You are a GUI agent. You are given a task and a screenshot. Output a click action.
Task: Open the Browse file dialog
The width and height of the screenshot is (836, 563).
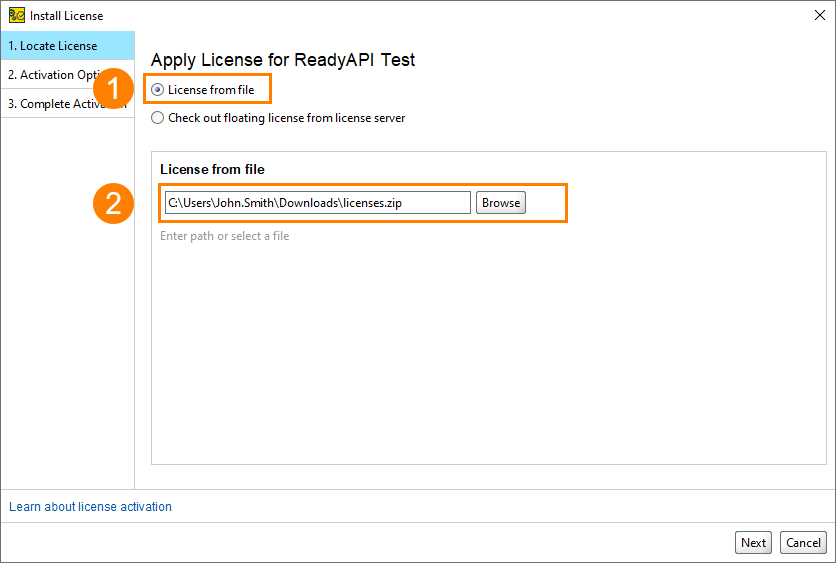click(501, 203)
